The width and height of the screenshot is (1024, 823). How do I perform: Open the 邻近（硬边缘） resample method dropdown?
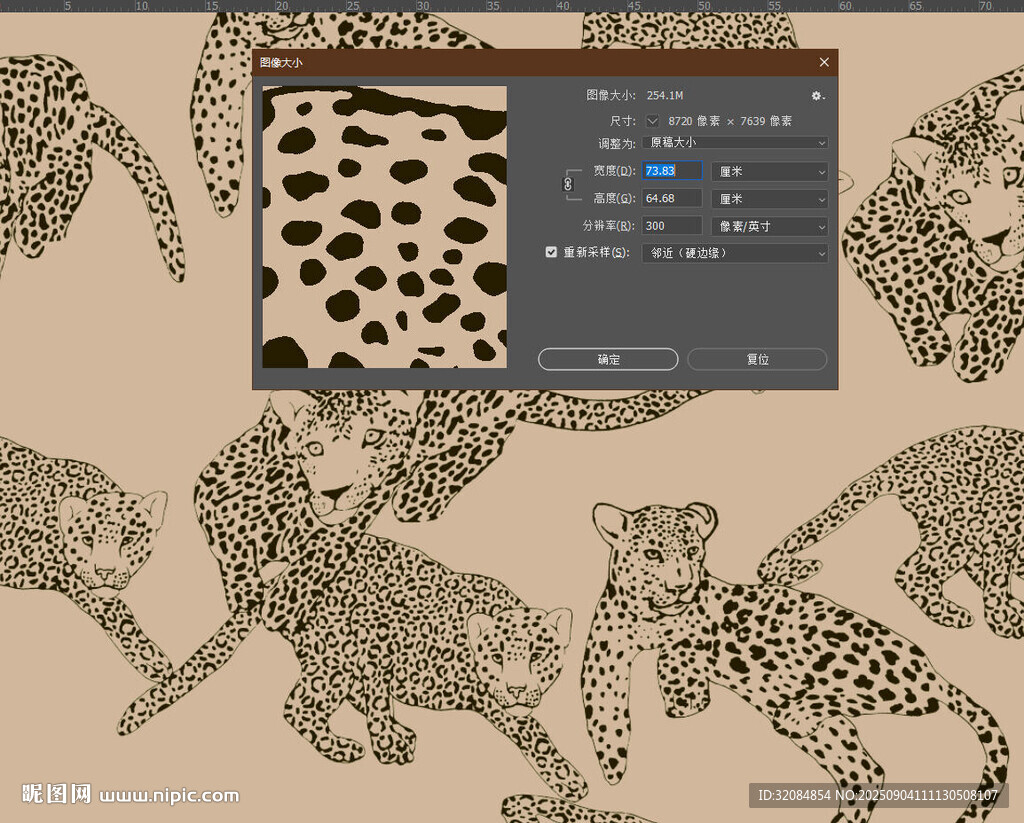coord(735,253)
